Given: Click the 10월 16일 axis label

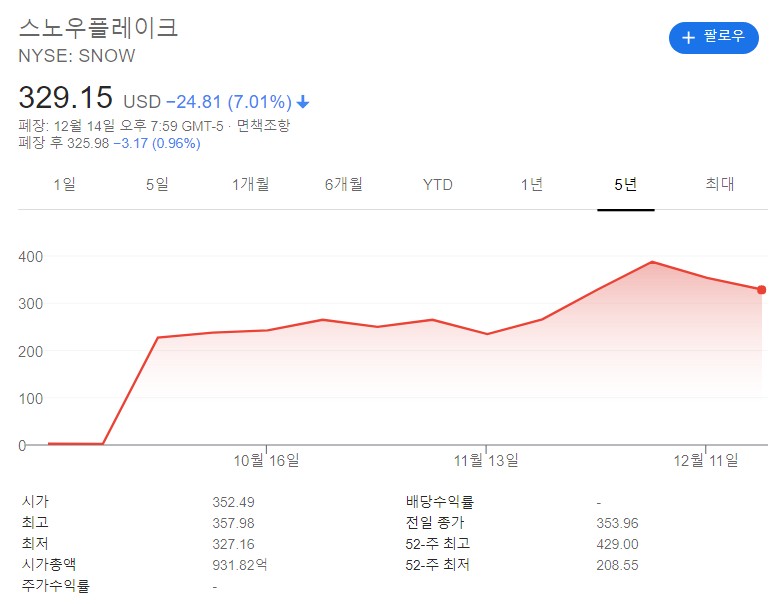Looking at the screenshot, I should [266, 460].
